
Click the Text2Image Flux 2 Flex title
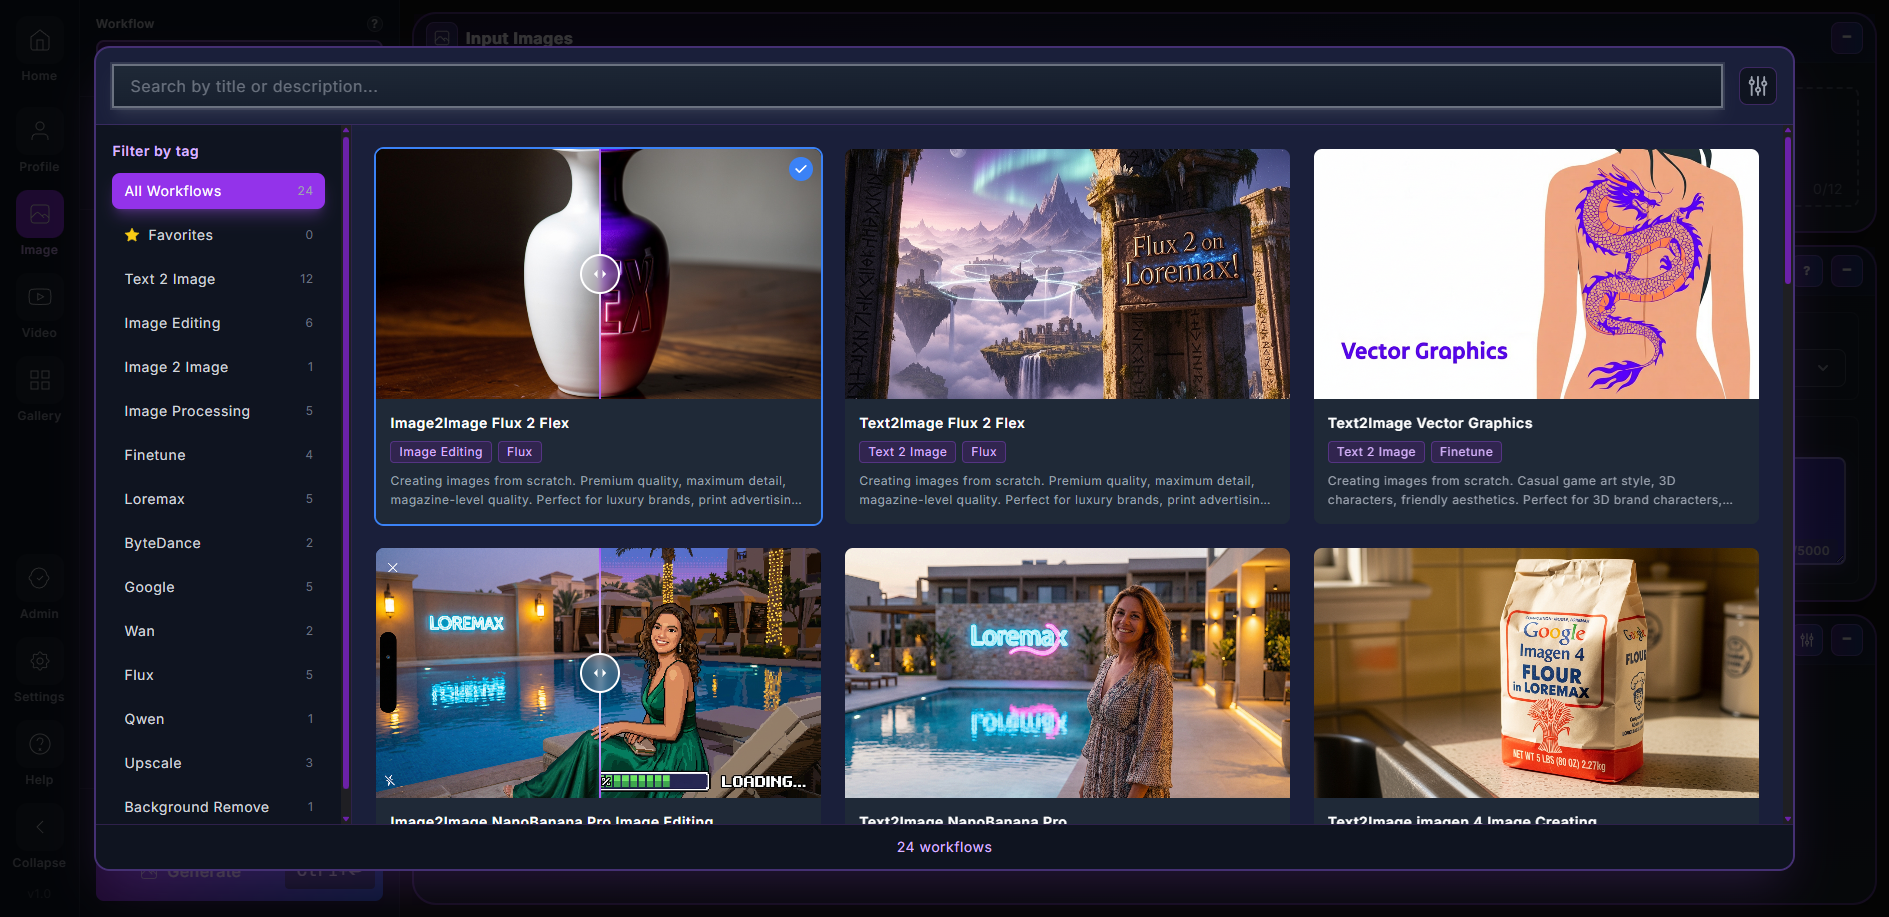[x=942, y=423]
